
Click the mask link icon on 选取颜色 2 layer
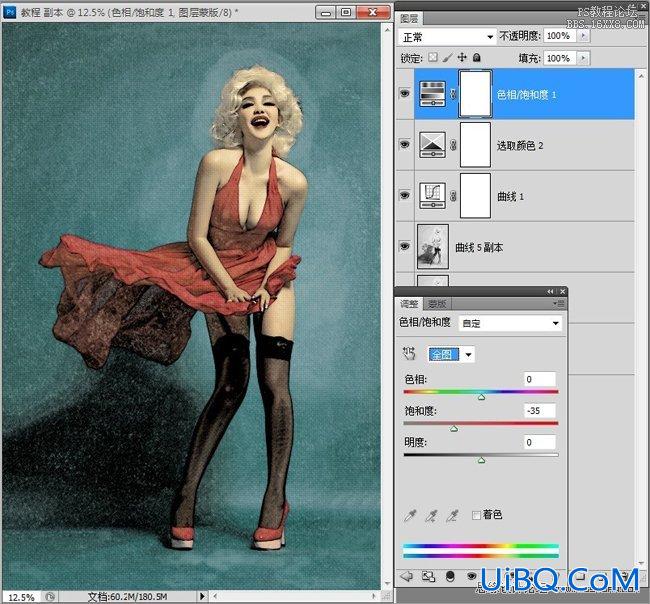(453, 145)
